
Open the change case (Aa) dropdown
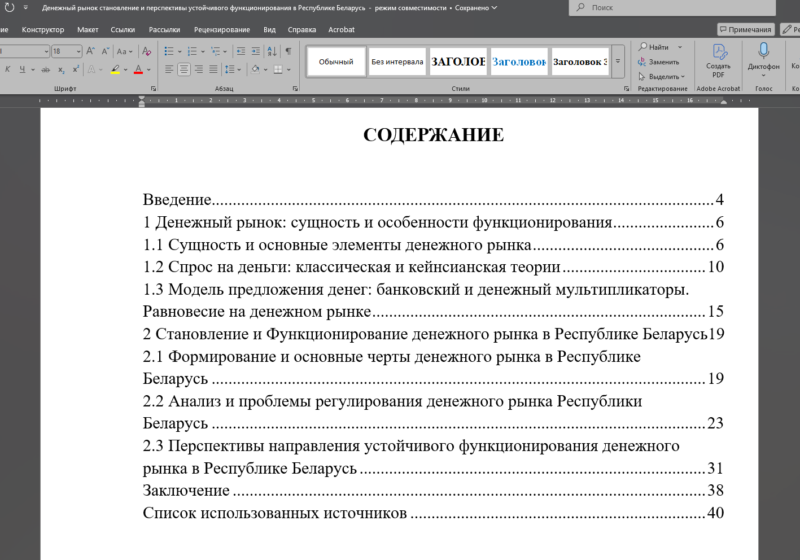(x=124, y=51)
